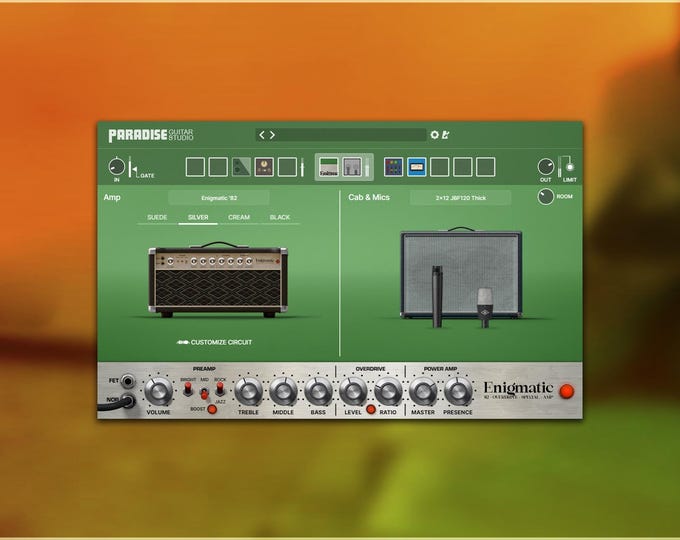Select the large-diaphragm silver microphone
This screenshot has width=680, height=540.
coord(485,307)
